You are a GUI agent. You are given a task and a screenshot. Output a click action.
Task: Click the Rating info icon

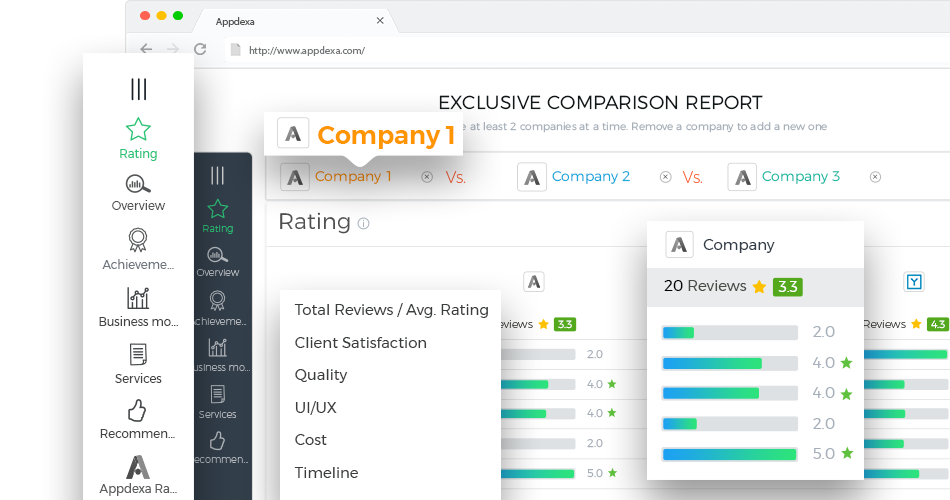point(363,224)
